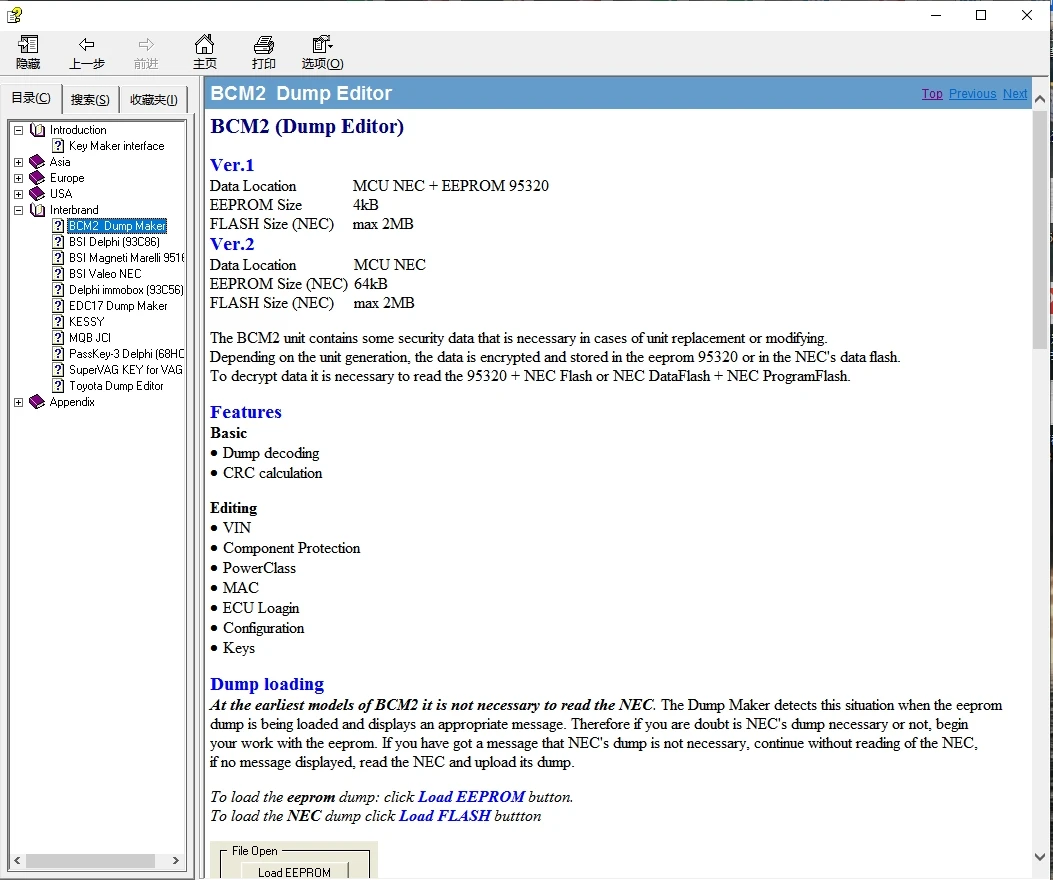Image resolution: width=1053 pixels, height=880 pixels.
Task: Click the help app icon in title bar
Action: (x=15, y=15)
